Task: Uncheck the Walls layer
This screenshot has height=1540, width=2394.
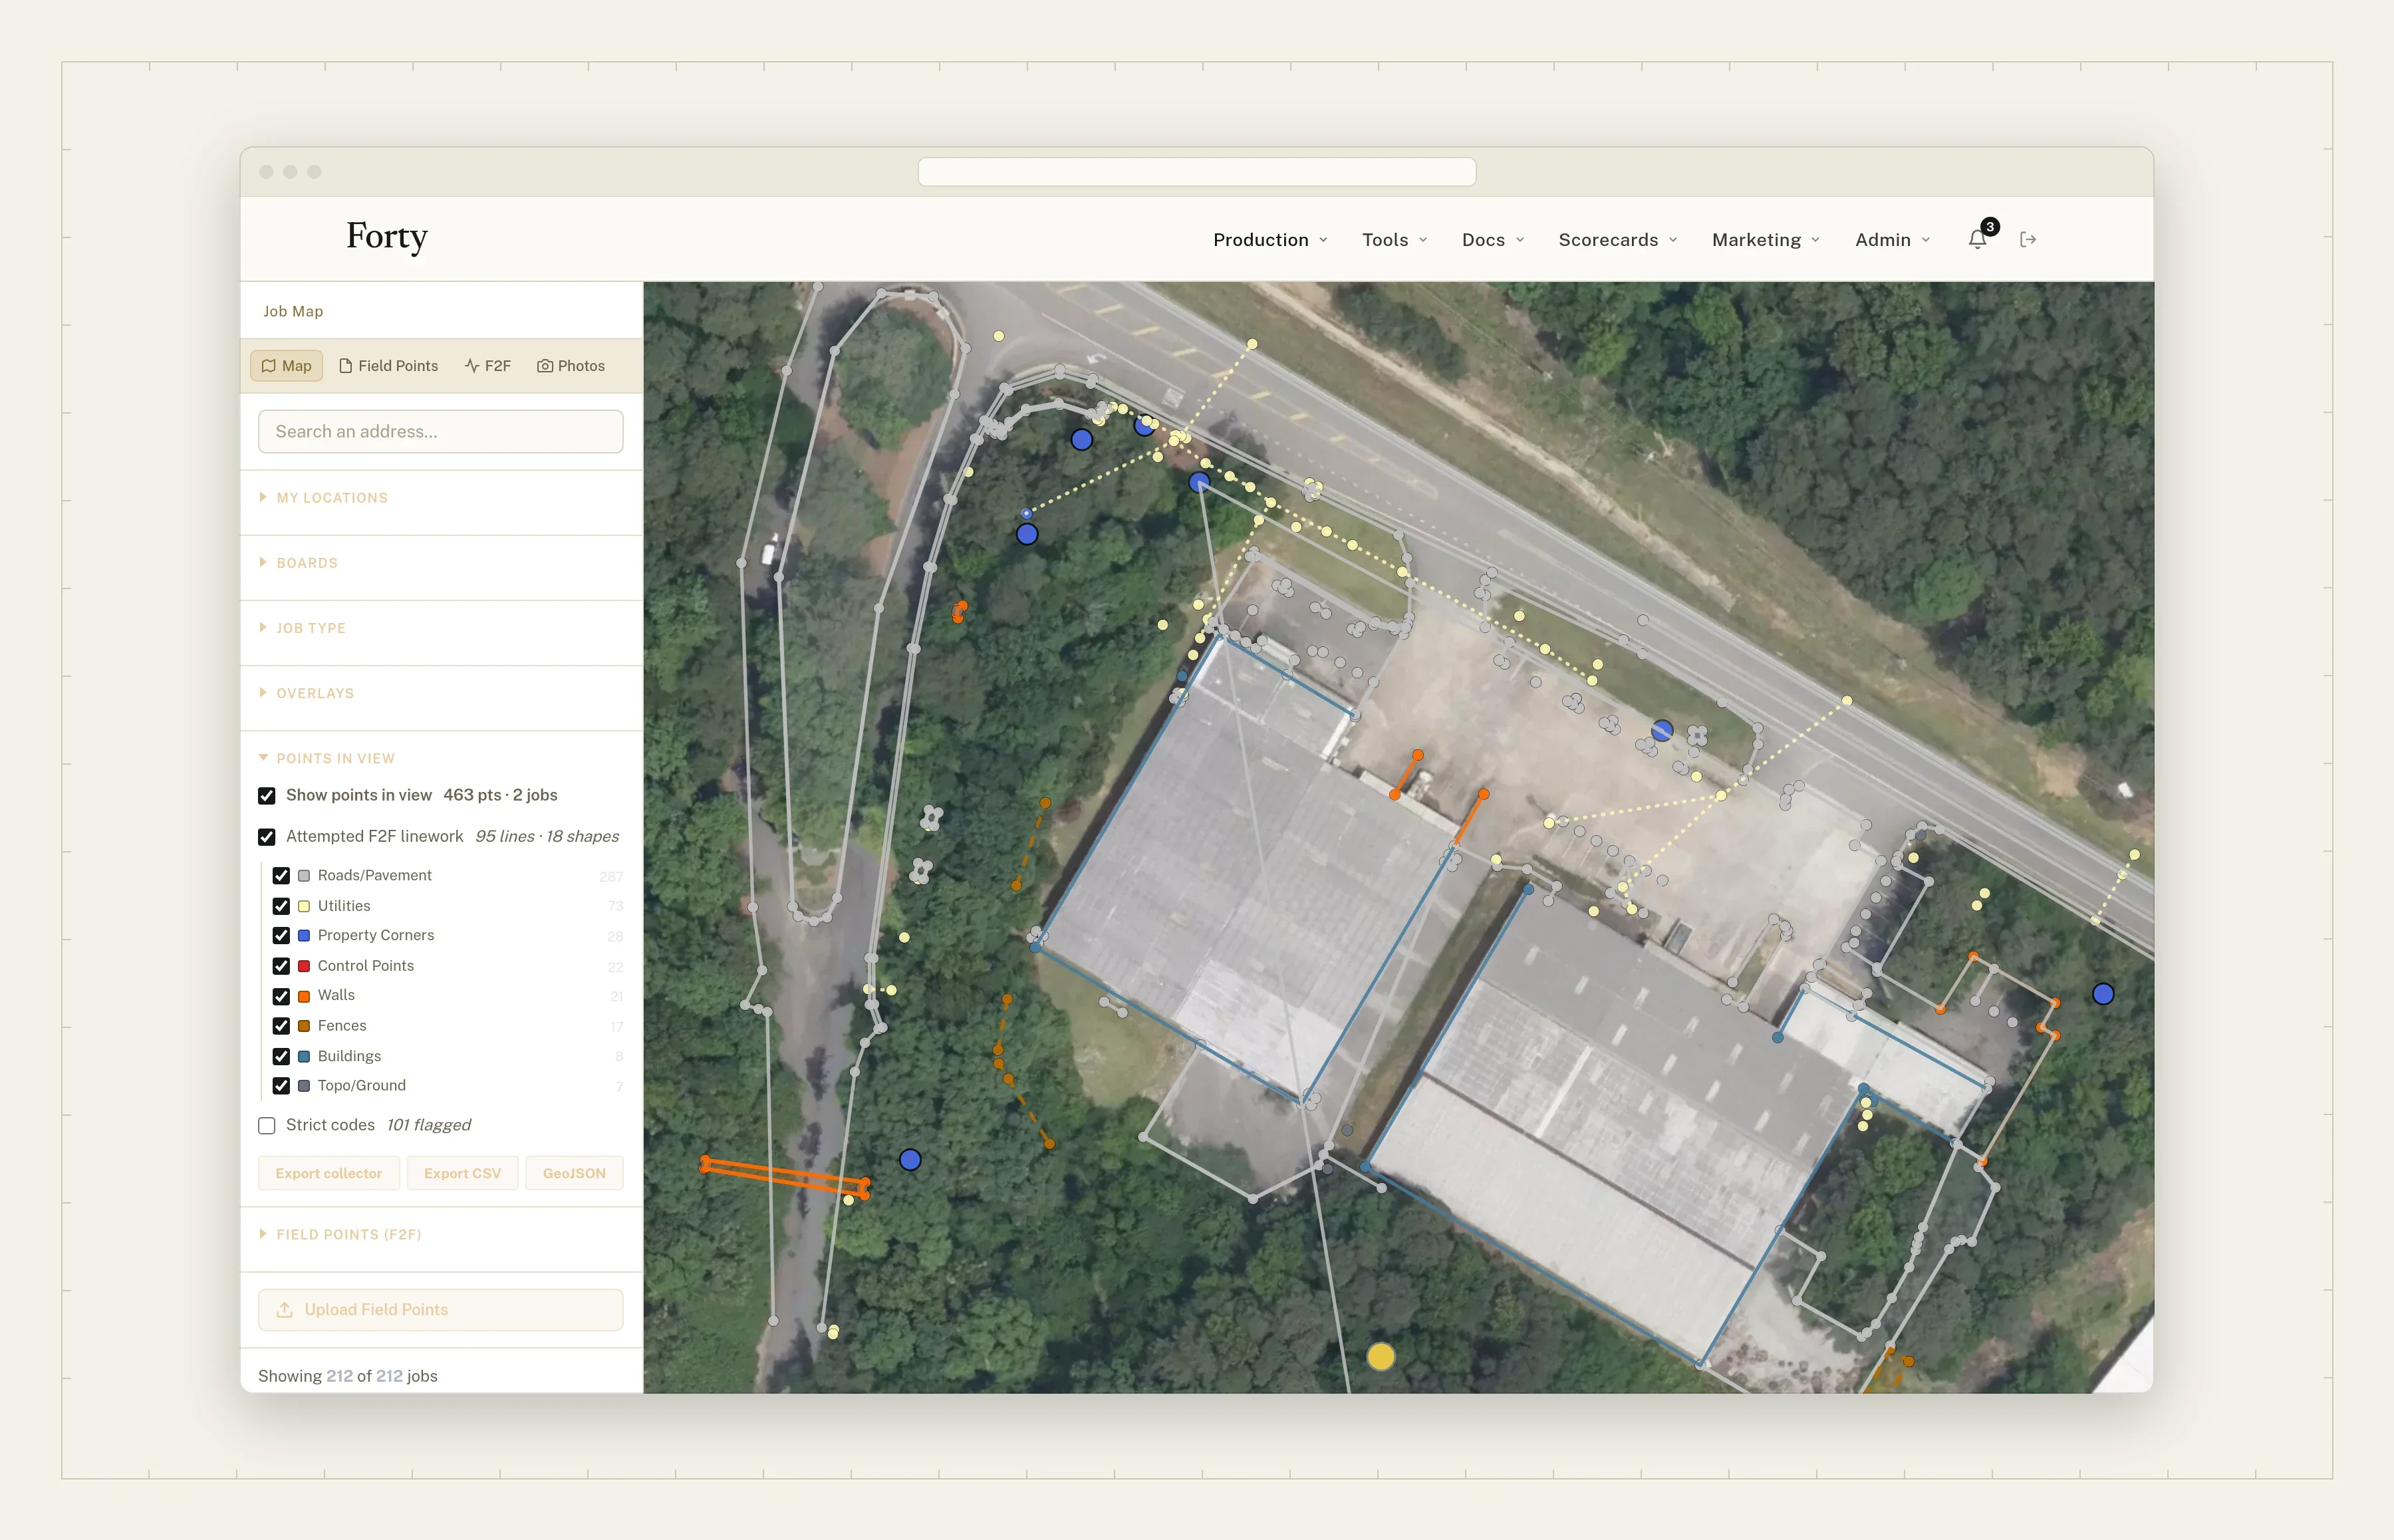Action: coord(281,996)
